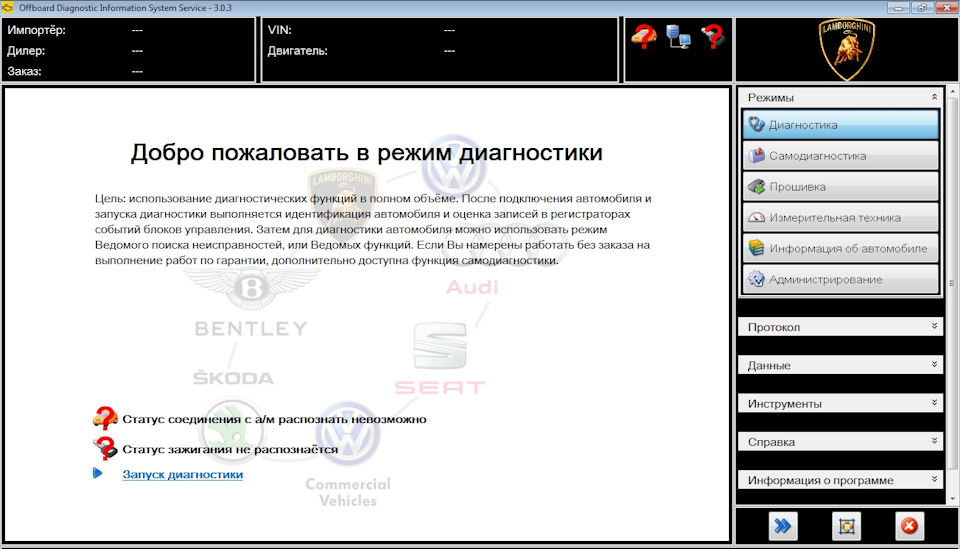Viewport: 960px width, 549px height.
Task: Click the ignition key status icon in header
Action: 713,37
